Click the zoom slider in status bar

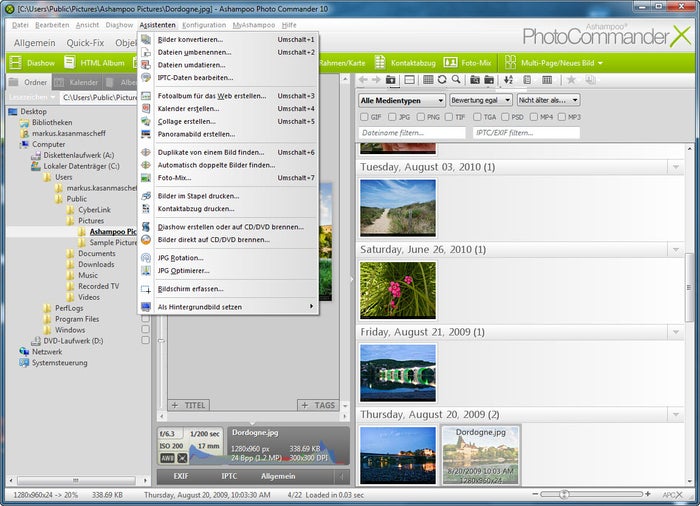click(565, 494)
